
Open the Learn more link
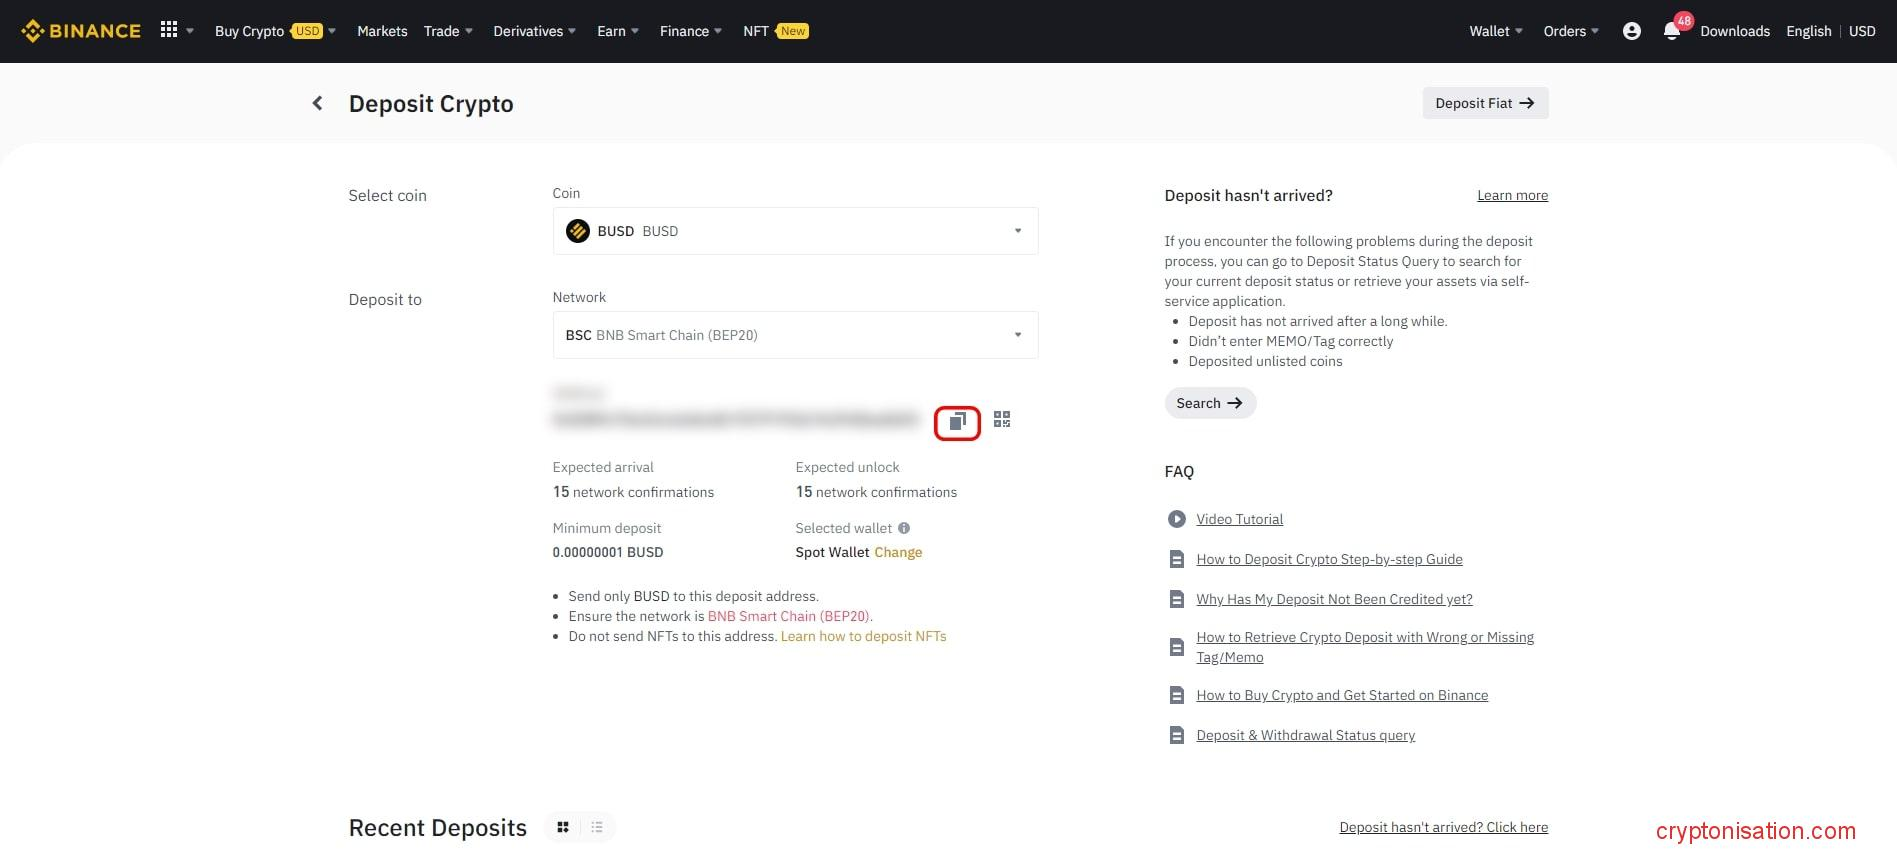click(x=1512, y=195)
